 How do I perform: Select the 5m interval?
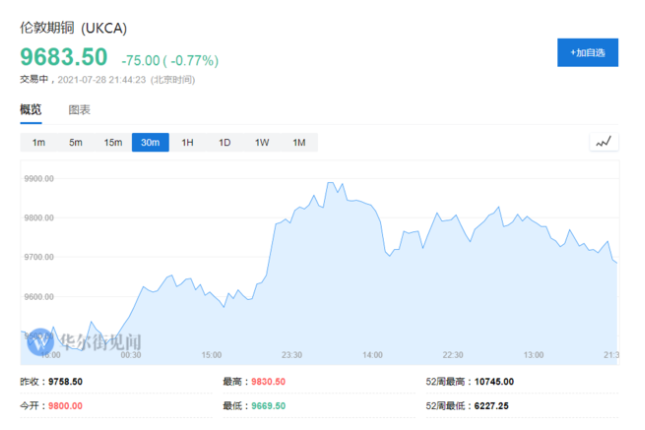point(75,142)
